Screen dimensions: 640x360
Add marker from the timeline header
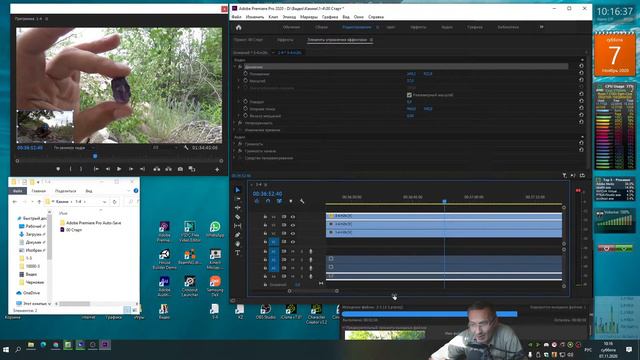(x=291, y=201)
